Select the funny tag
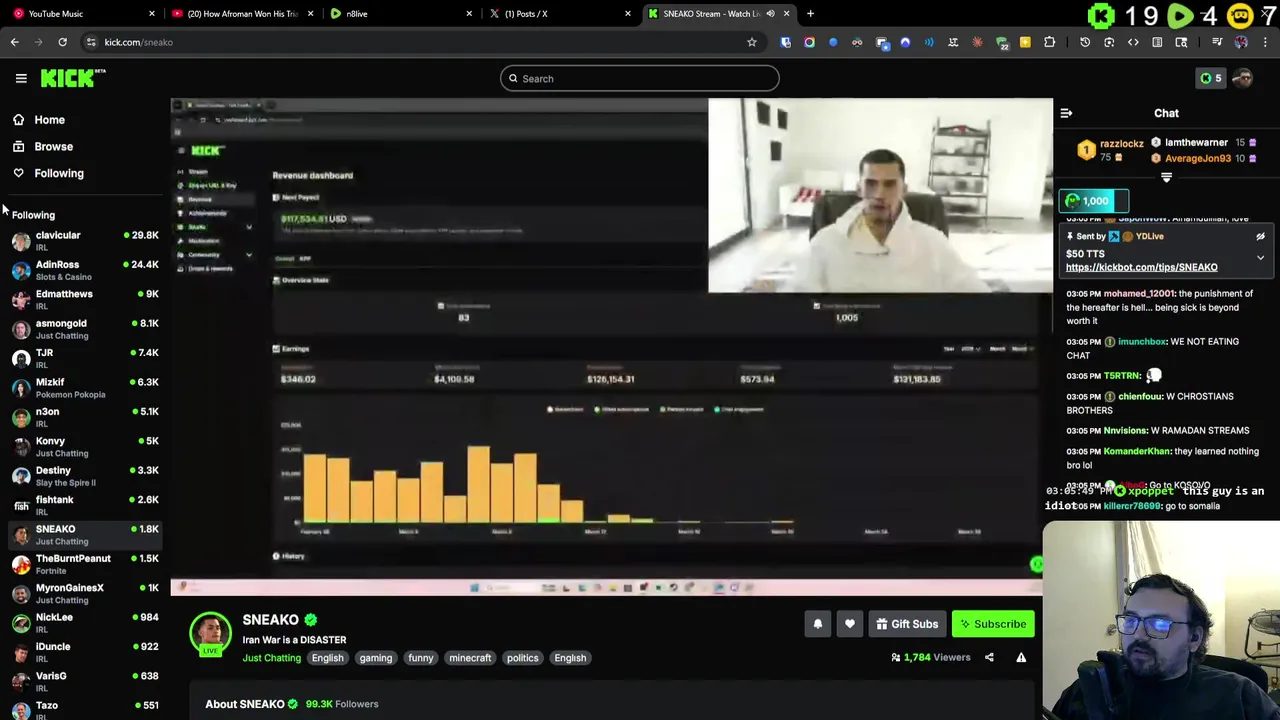The image size is (1280, 720). click(x=421, y=658)
